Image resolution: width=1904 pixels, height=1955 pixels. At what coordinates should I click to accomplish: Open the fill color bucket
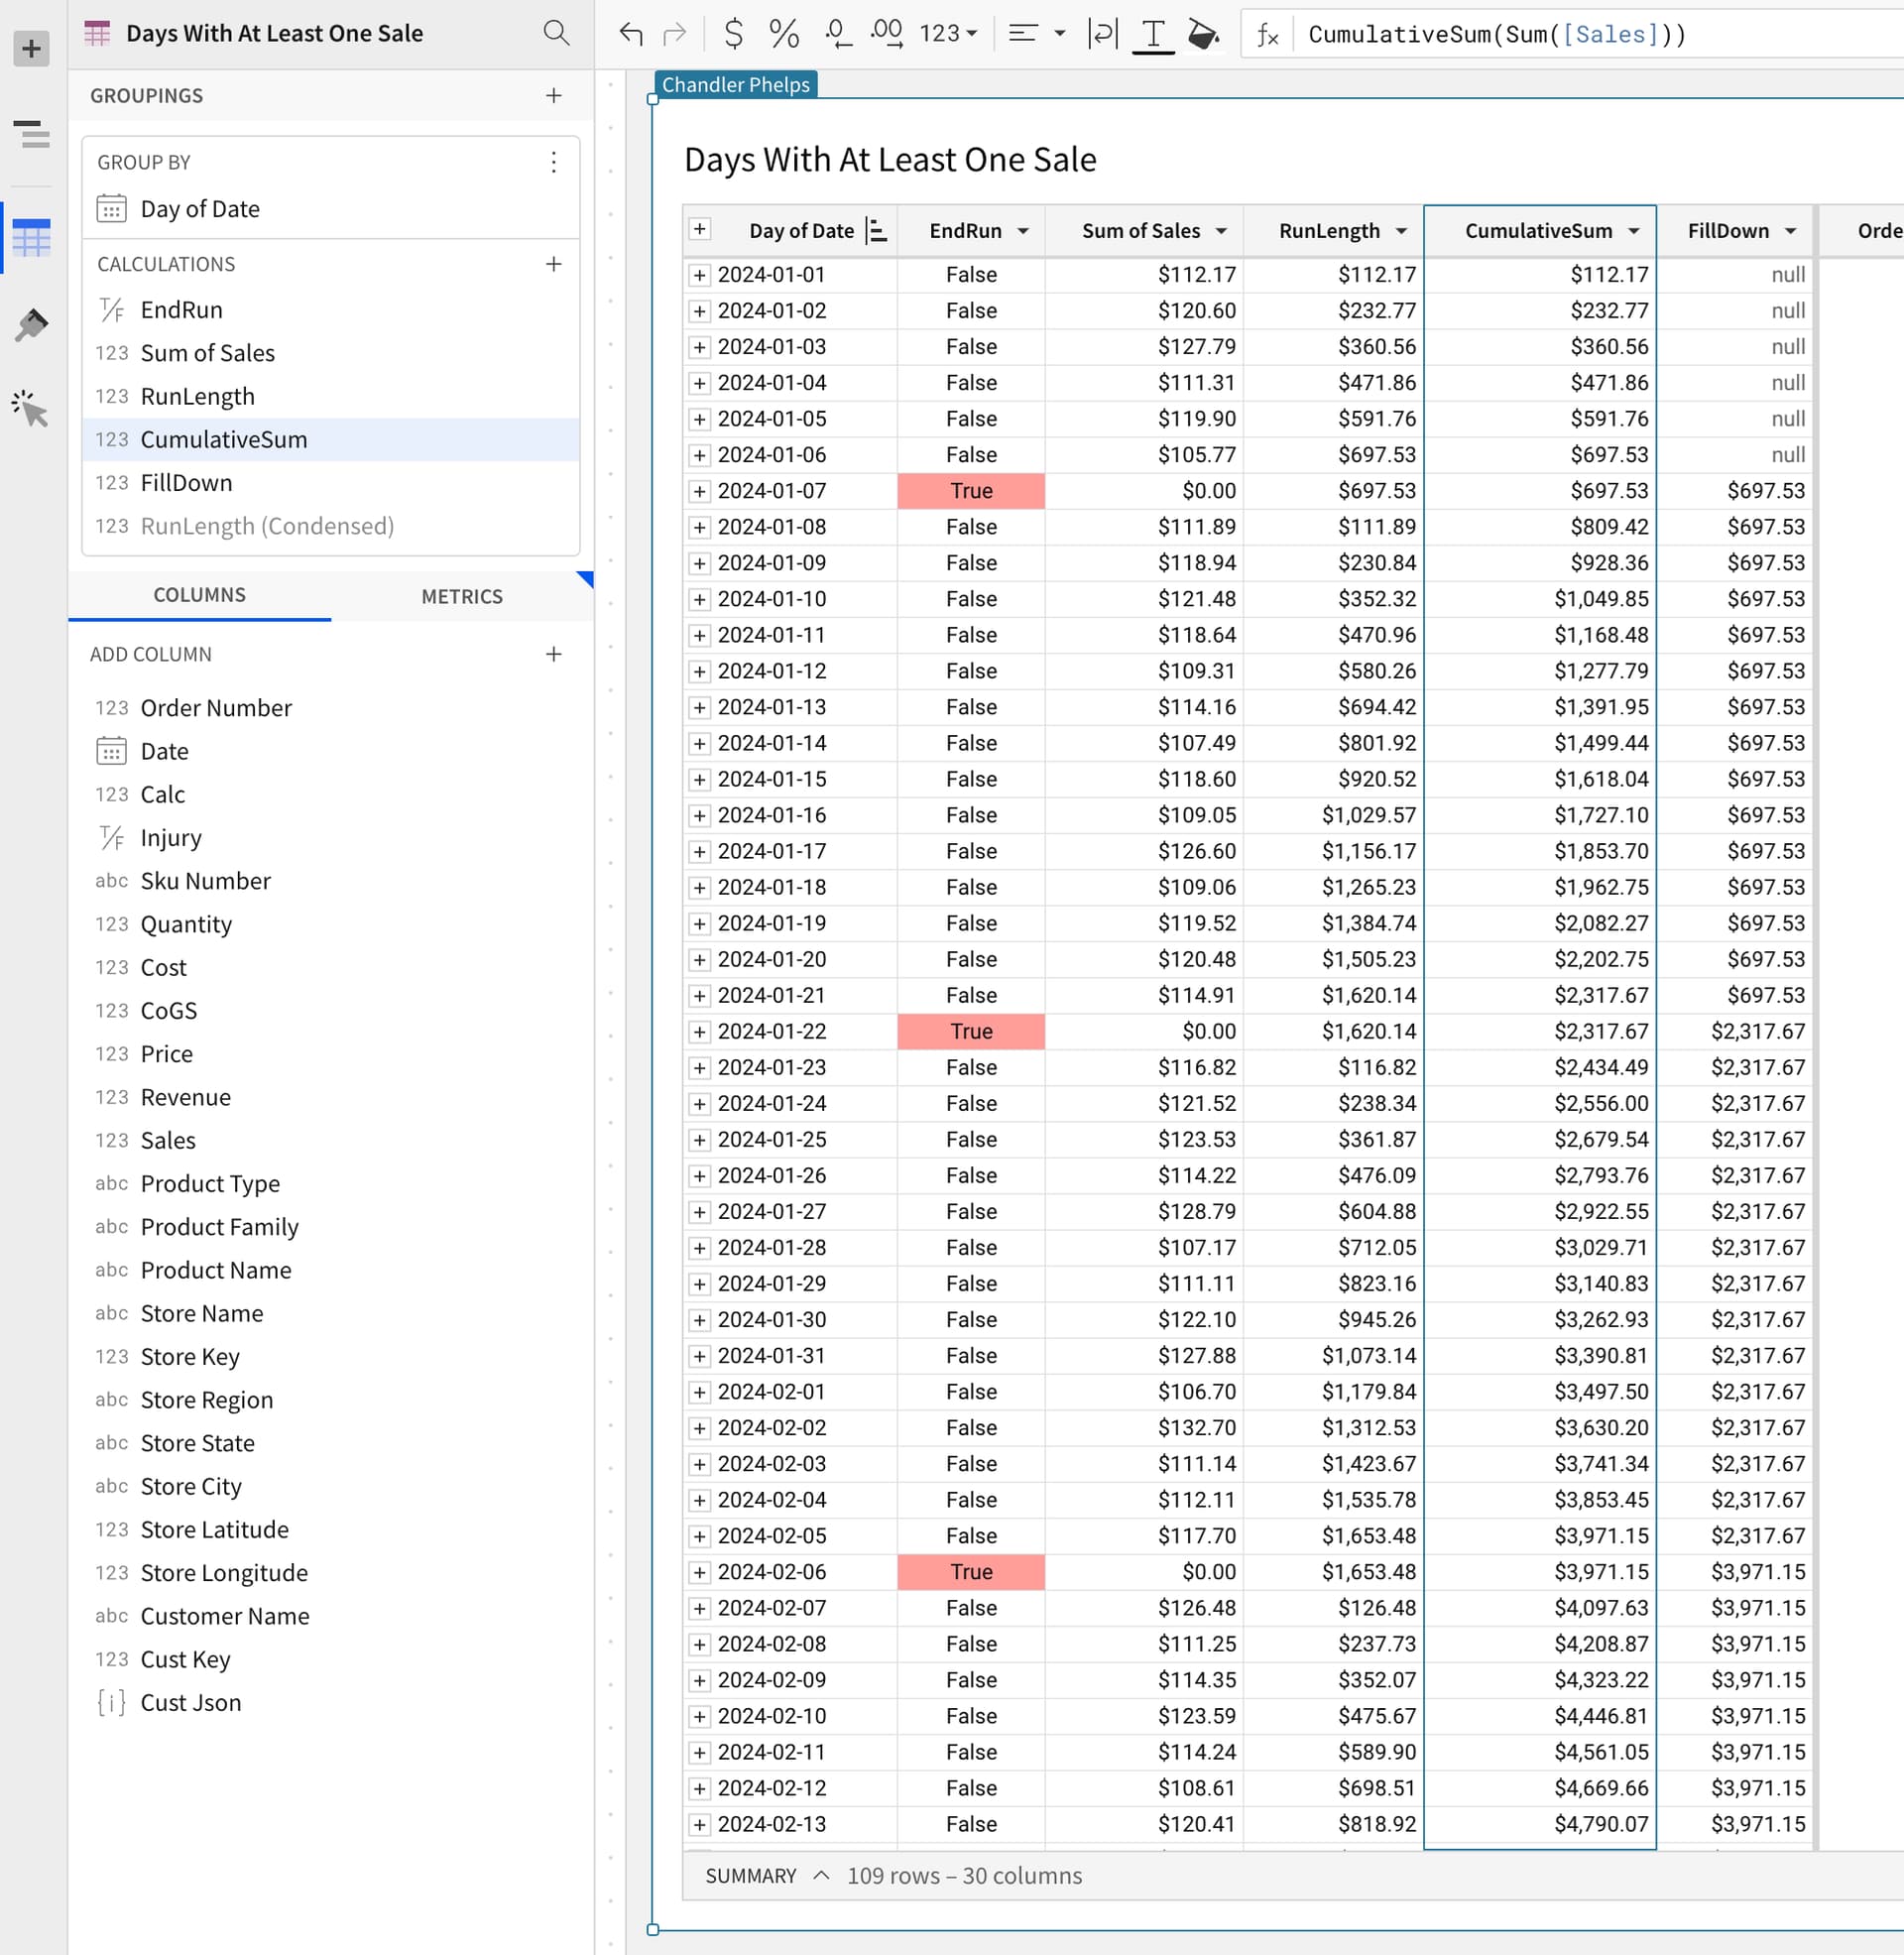click(1205, 33)
